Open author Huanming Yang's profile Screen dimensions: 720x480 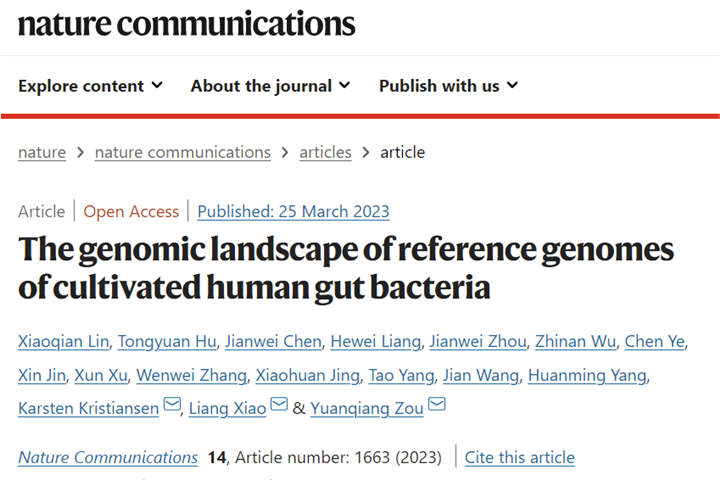coord(587,376)
